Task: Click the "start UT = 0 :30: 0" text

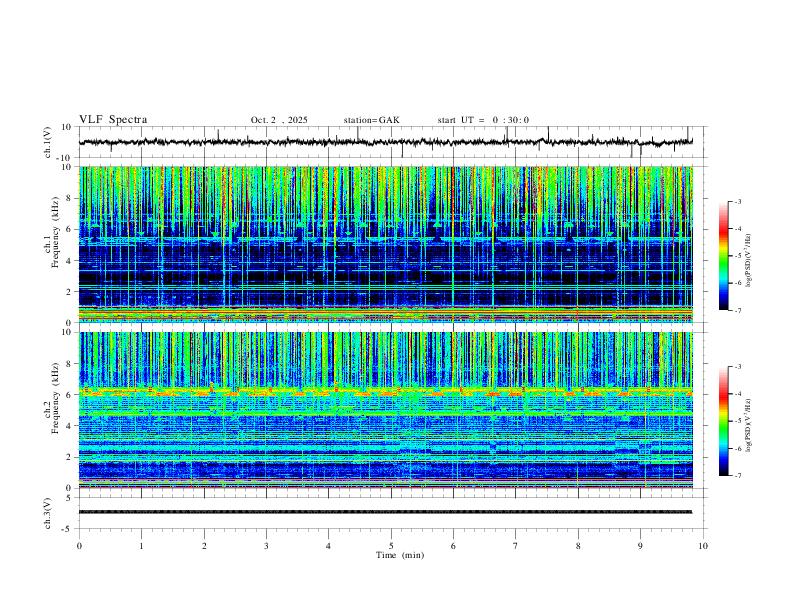Action: [x=483, y=120]
